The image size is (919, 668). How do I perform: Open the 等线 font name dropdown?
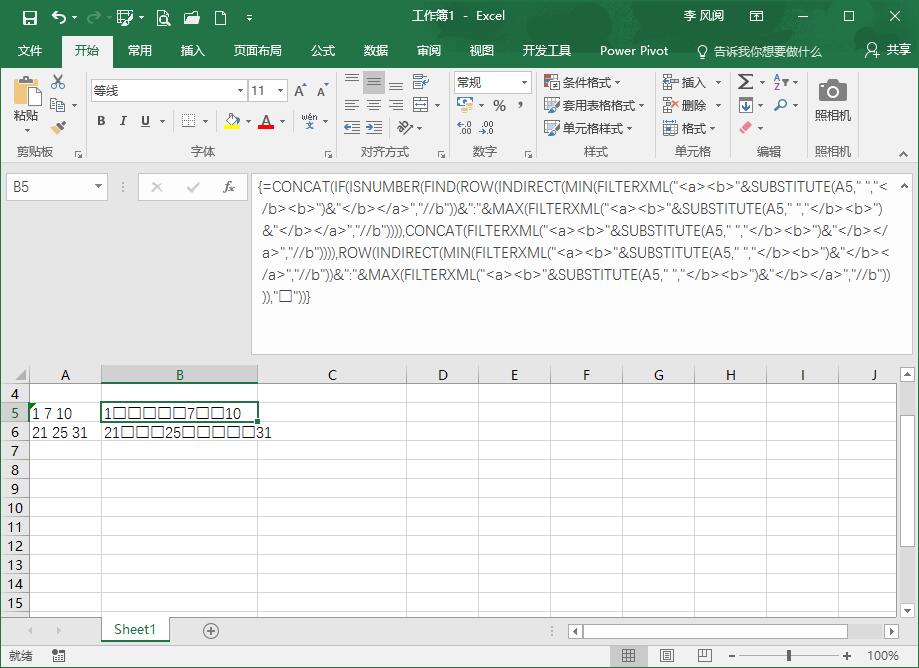(x=240, y=91)
